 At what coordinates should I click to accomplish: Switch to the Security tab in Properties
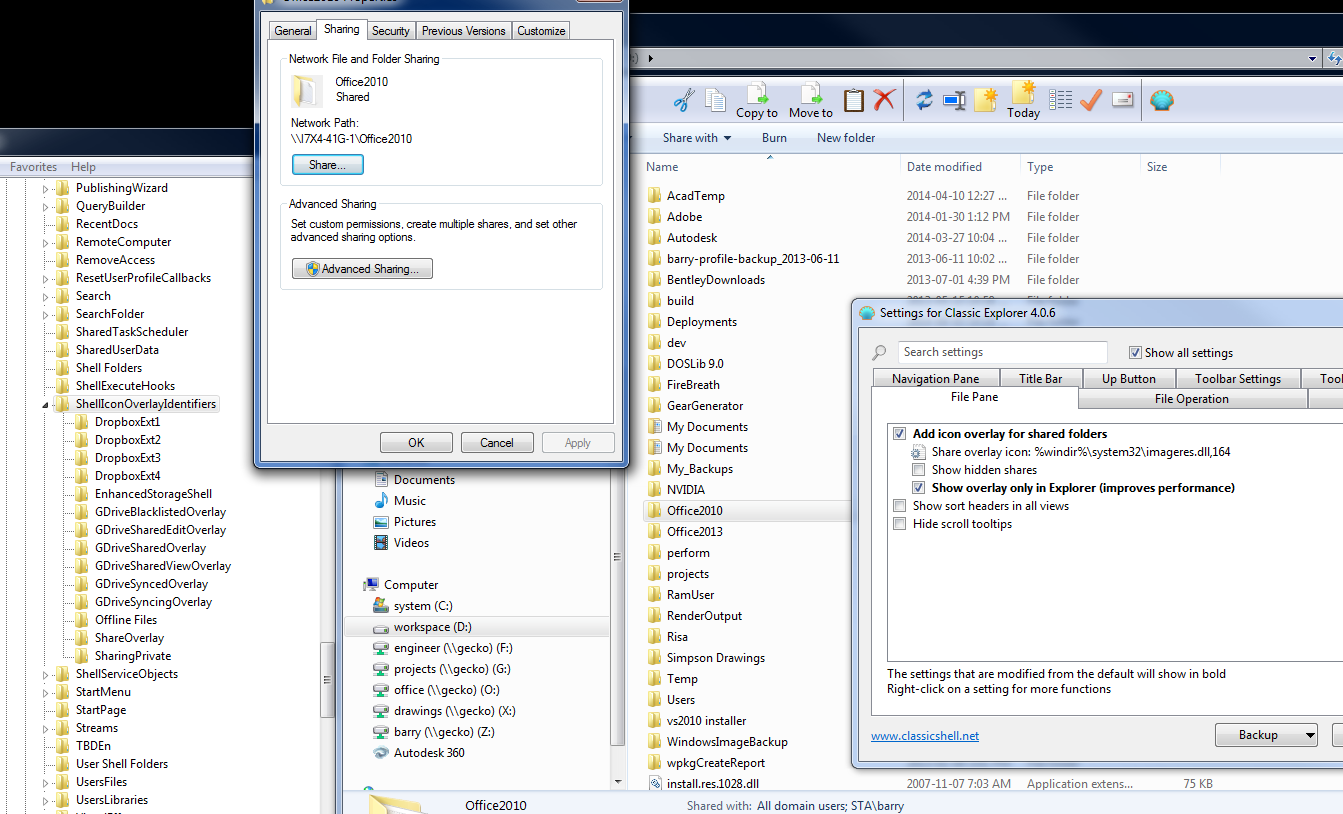coord(391,31)
